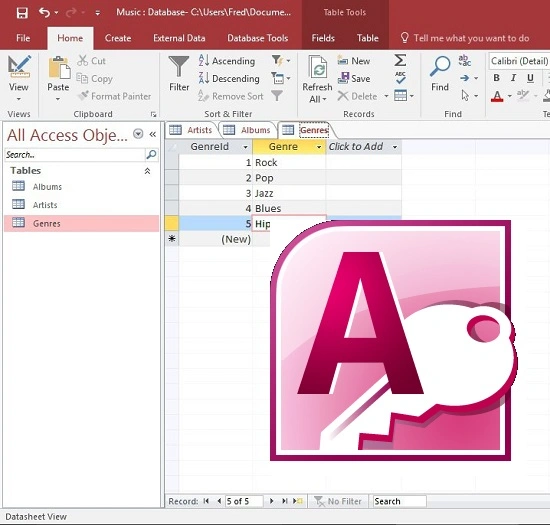Open Customize Quick Access Toolbar arrow
Image resolution: width=550 pixels, height=525 pixels.
click(98, 13)
